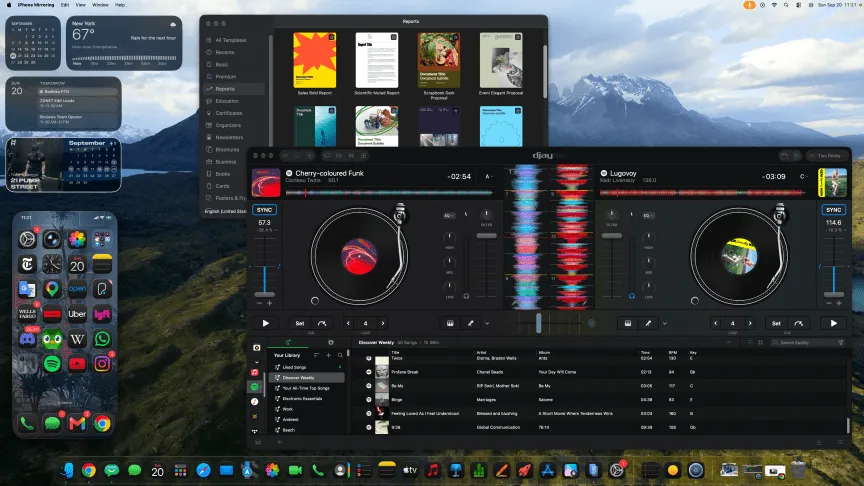Enable SYNC on the left deck
864x486 pixels.
point(264,210)
